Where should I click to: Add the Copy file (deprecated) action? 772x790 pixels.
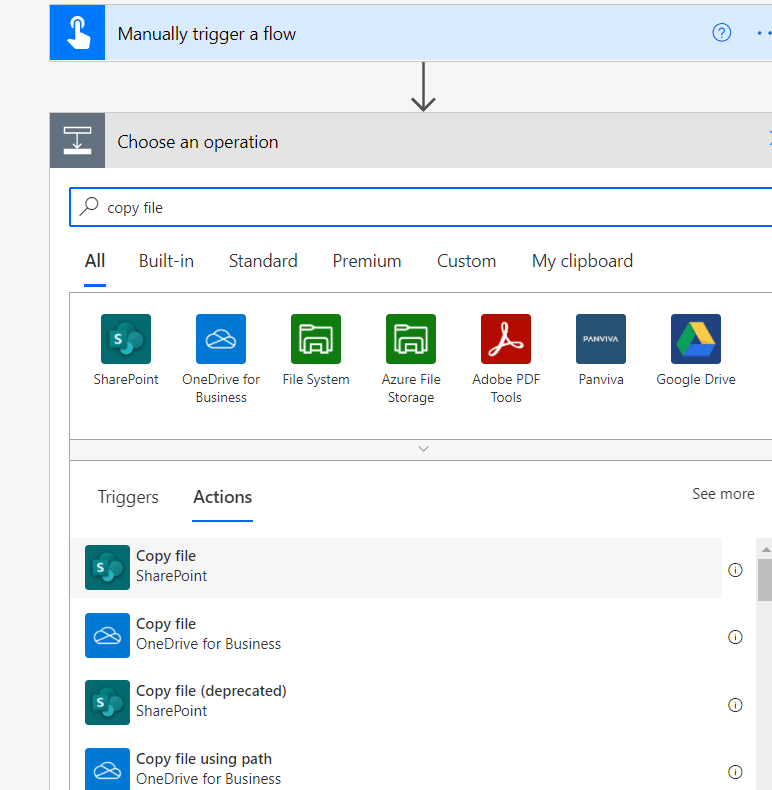(x=397, y=702)
